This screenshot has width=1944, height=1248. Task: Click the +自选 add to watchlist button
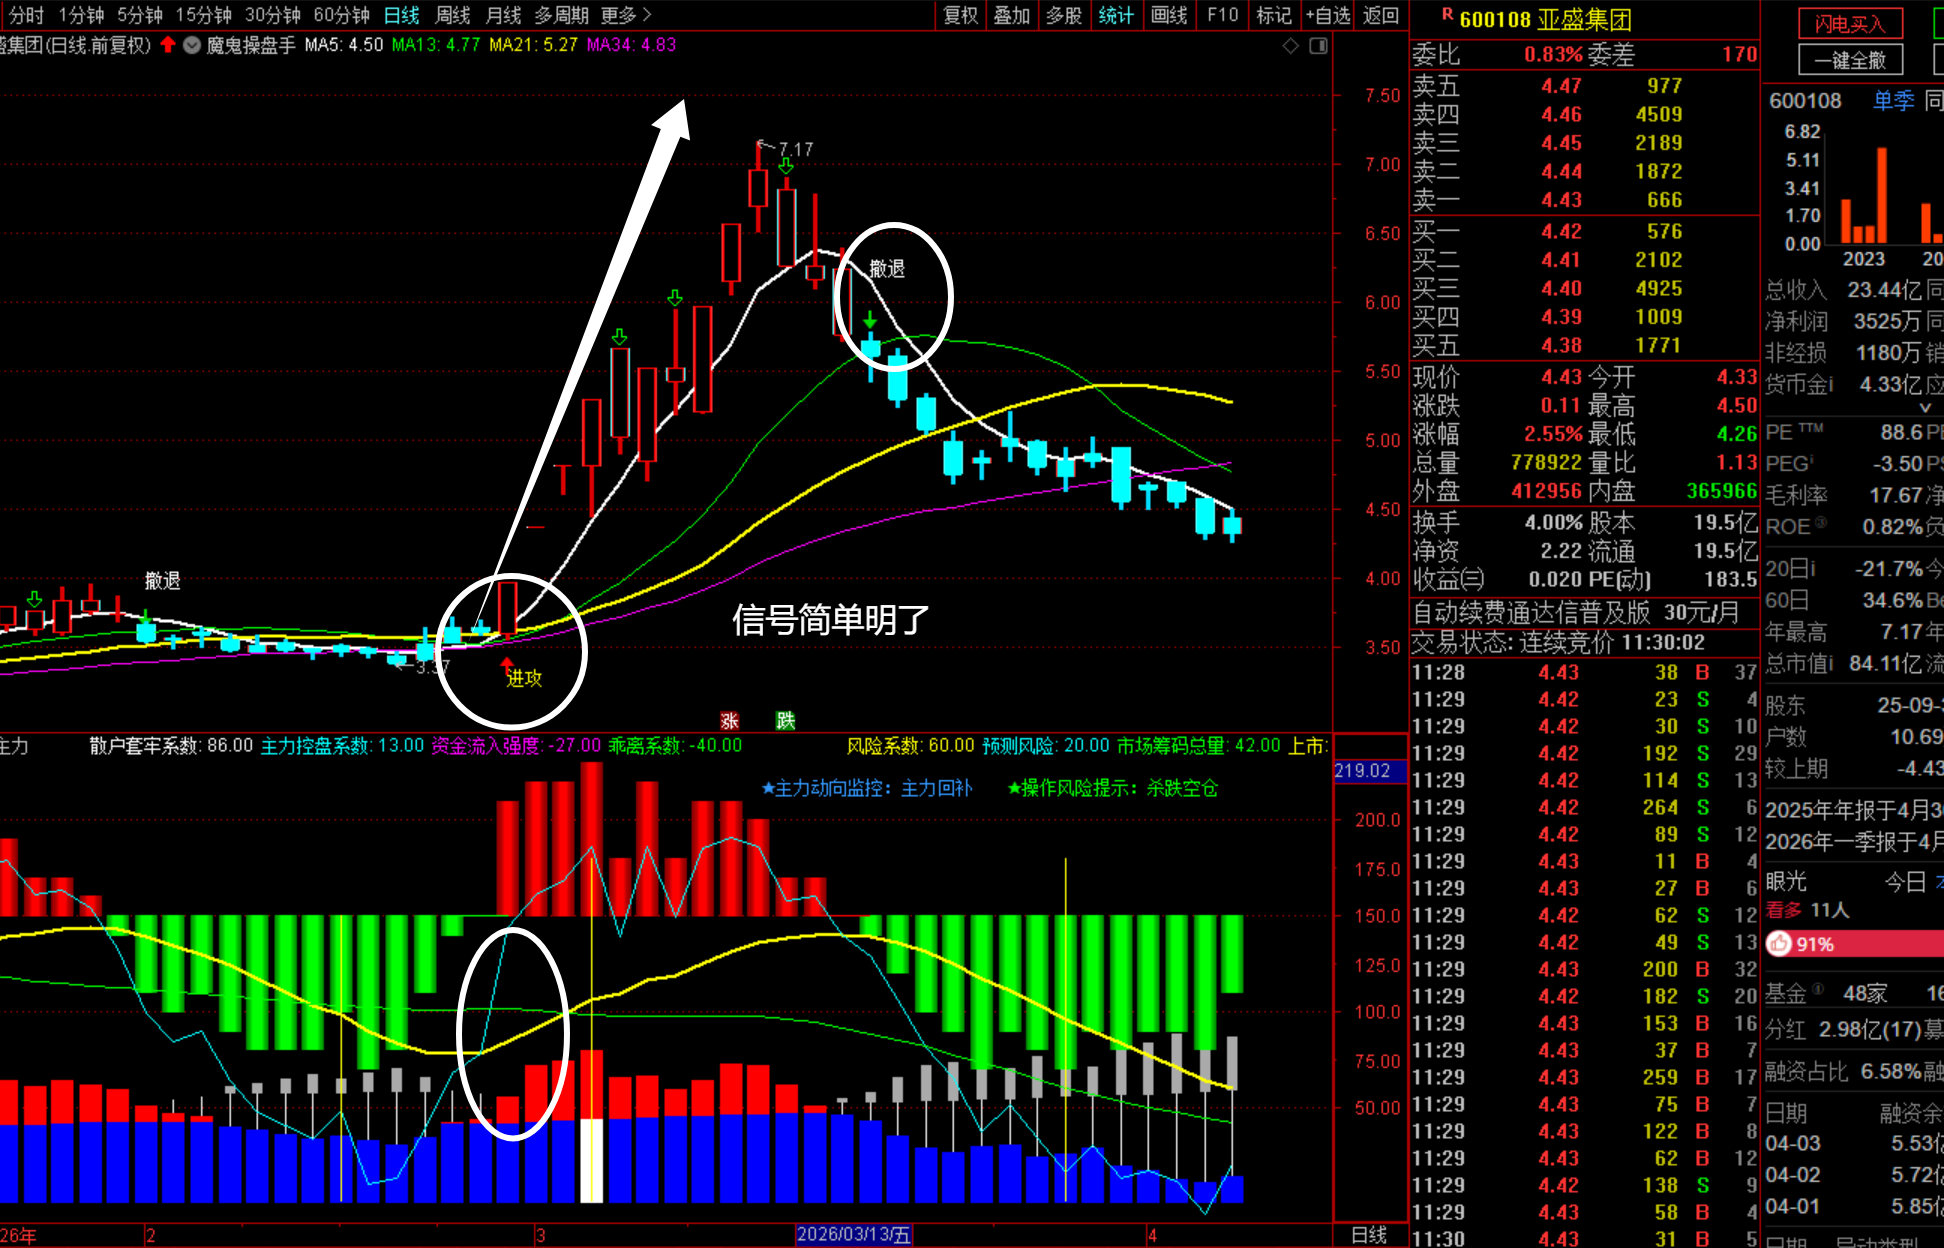[x=1328, y=15]
